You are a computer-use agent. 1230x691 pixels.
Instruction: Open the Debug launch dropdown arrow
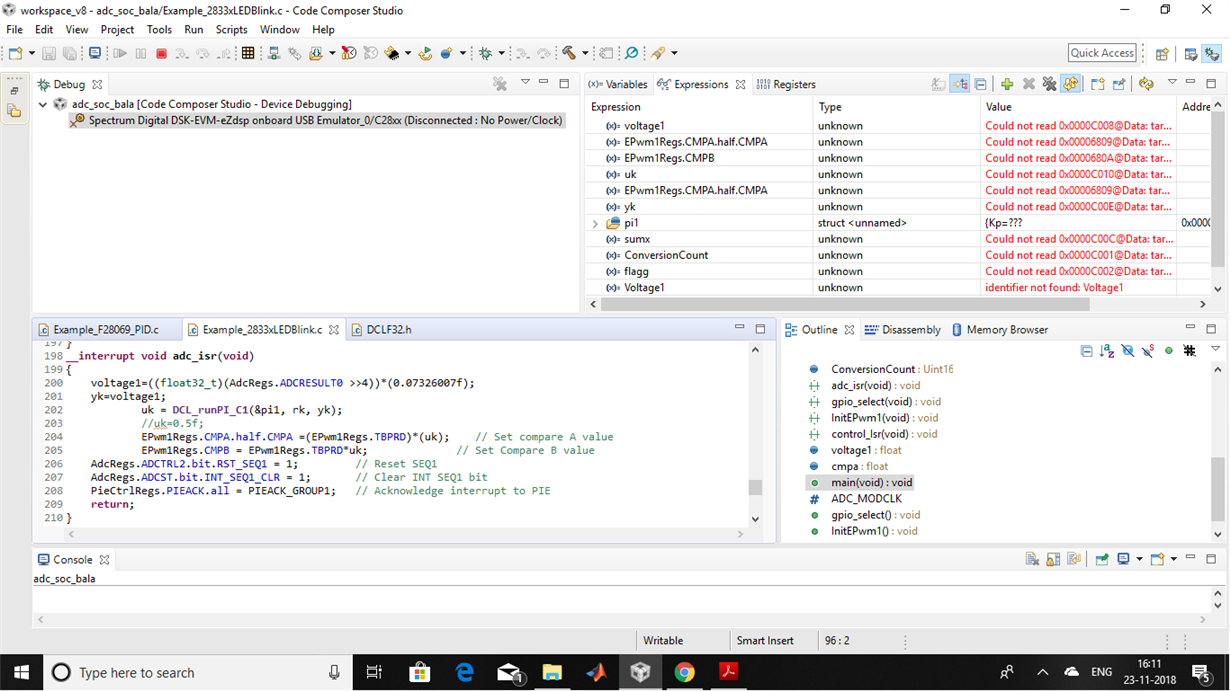[501, 53]
